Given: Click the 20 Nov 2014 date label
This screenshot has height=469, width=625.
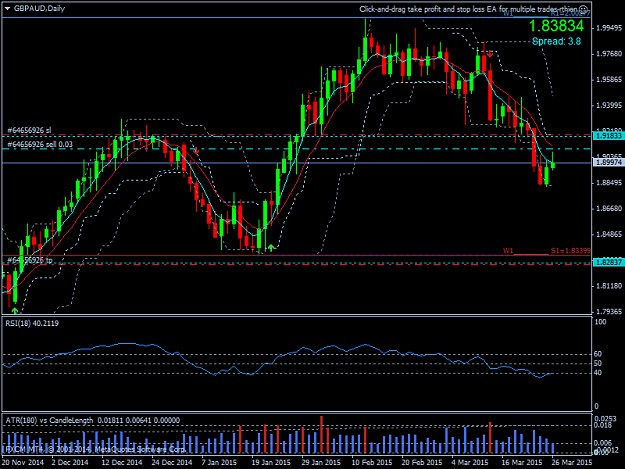Looking at the screenshot, I should point(23,462).
